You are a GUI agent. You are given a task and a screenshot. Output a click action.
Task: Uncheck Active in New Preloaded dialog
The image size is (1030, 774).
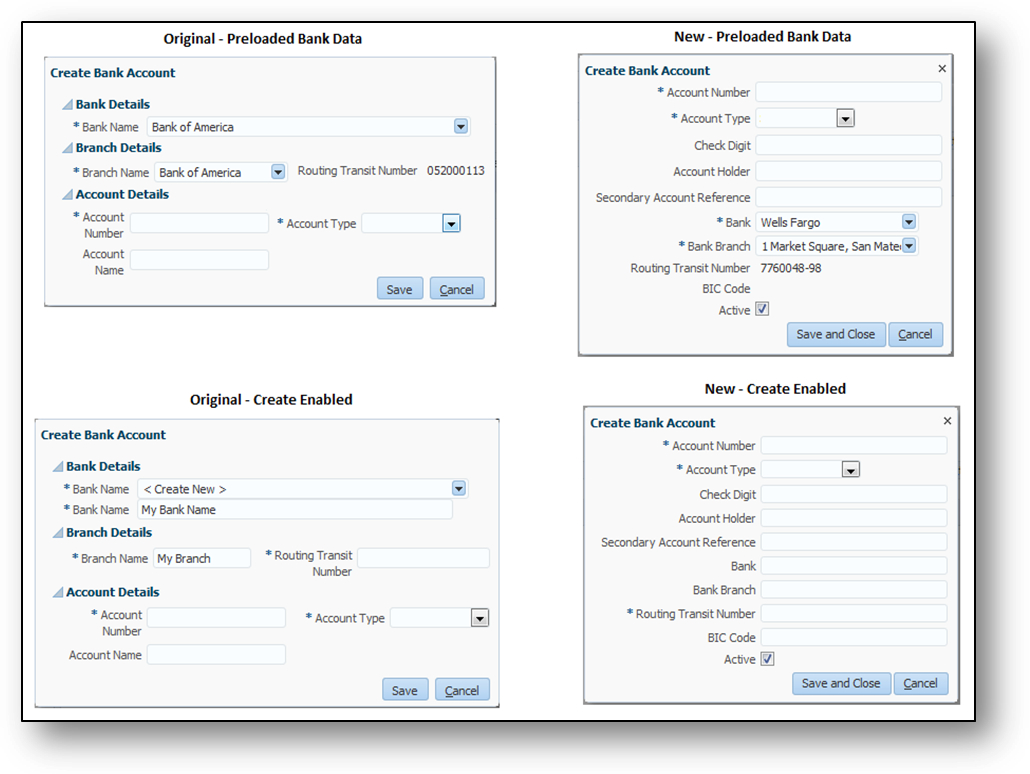click(762, 310)
